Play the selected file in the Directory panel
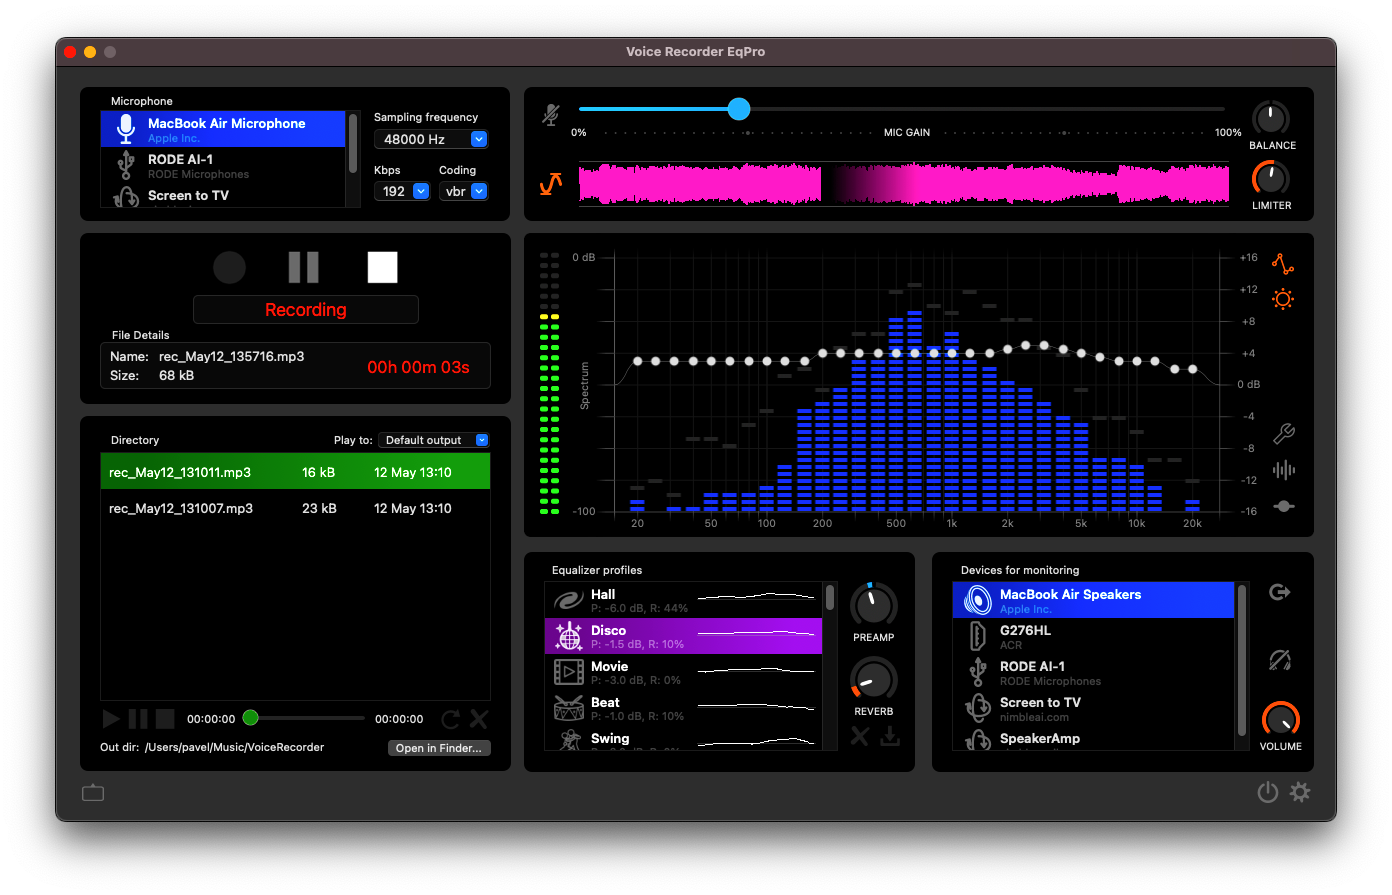The width and height of the screenshot is (1392, 895). [x=111, y=719]
